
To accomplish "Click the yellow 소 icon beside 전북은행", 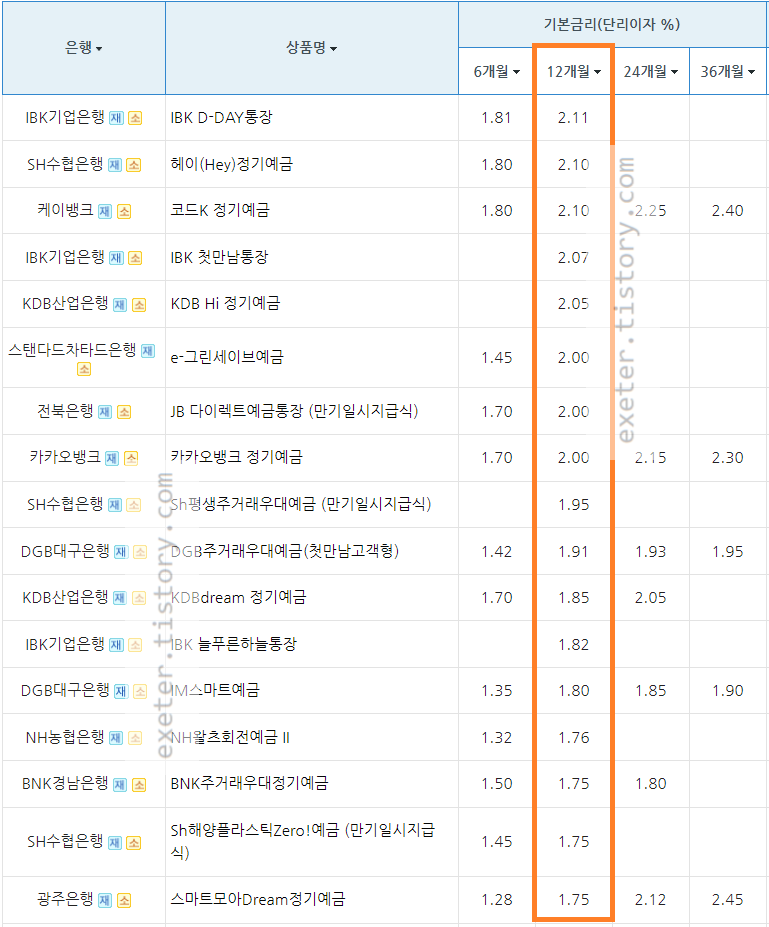I will (124, 411).
